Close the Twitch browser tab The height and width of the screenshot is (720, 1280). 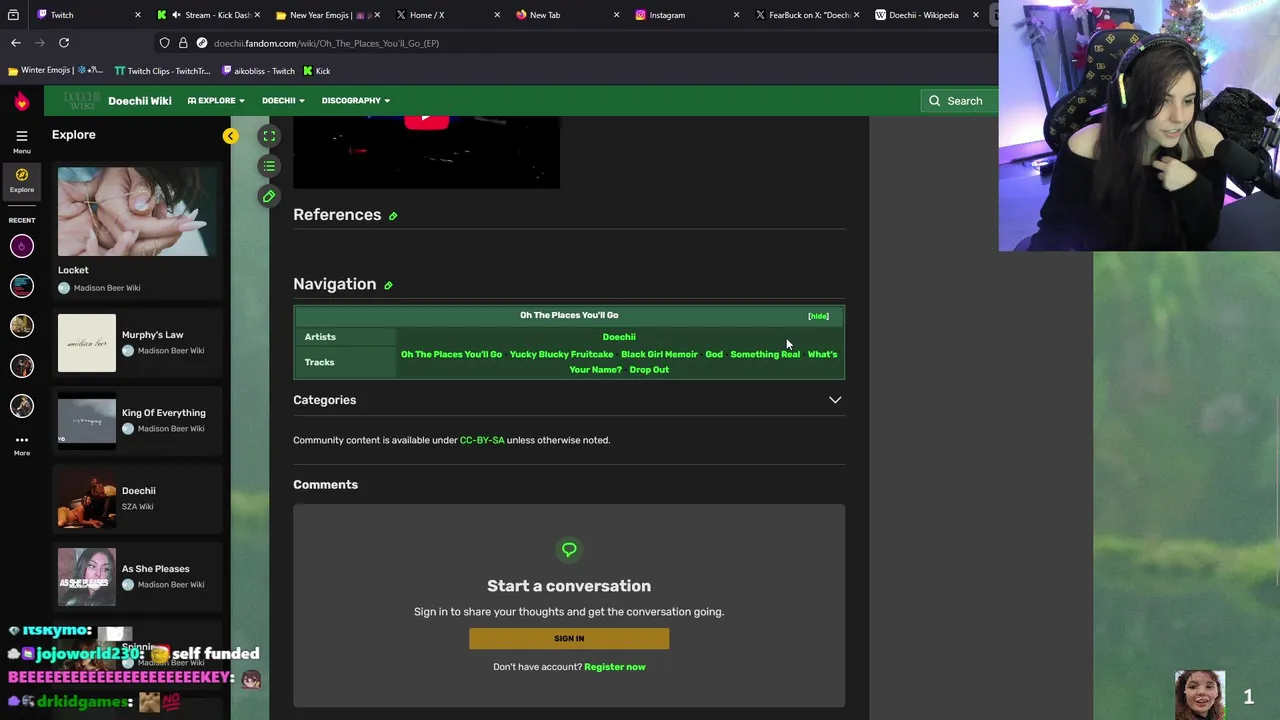(x=138, y=15)
